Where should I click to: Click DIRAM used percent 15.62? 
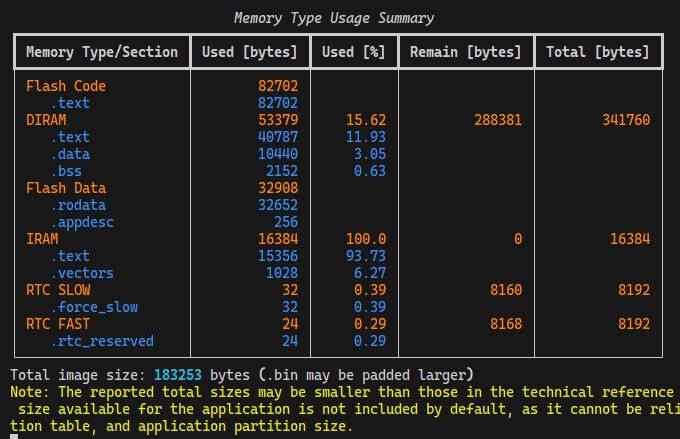click(366, 120)
